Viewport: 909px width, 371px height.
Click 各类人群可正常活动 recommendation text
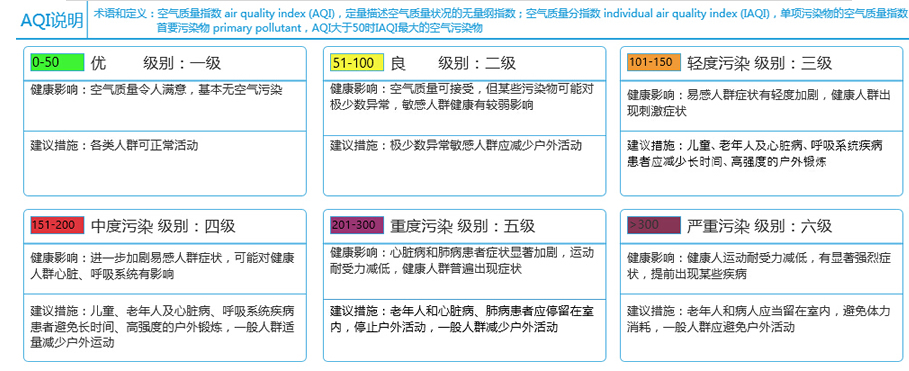click(114, 145)
